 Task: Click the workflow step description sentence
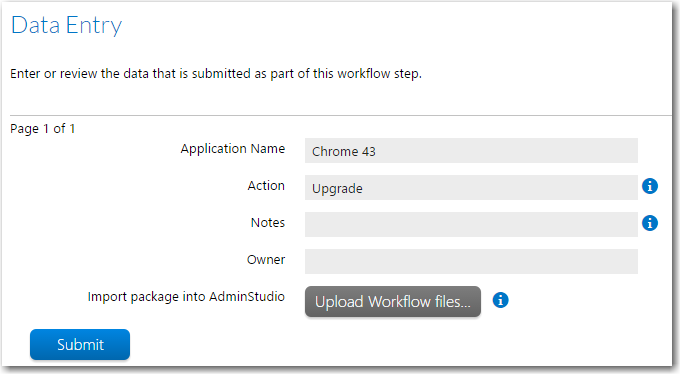(216, 74)
